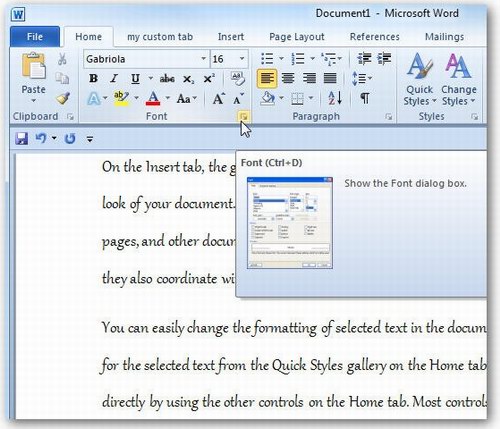
Task: Click the Grow Font icon
Action: [218, 99]
